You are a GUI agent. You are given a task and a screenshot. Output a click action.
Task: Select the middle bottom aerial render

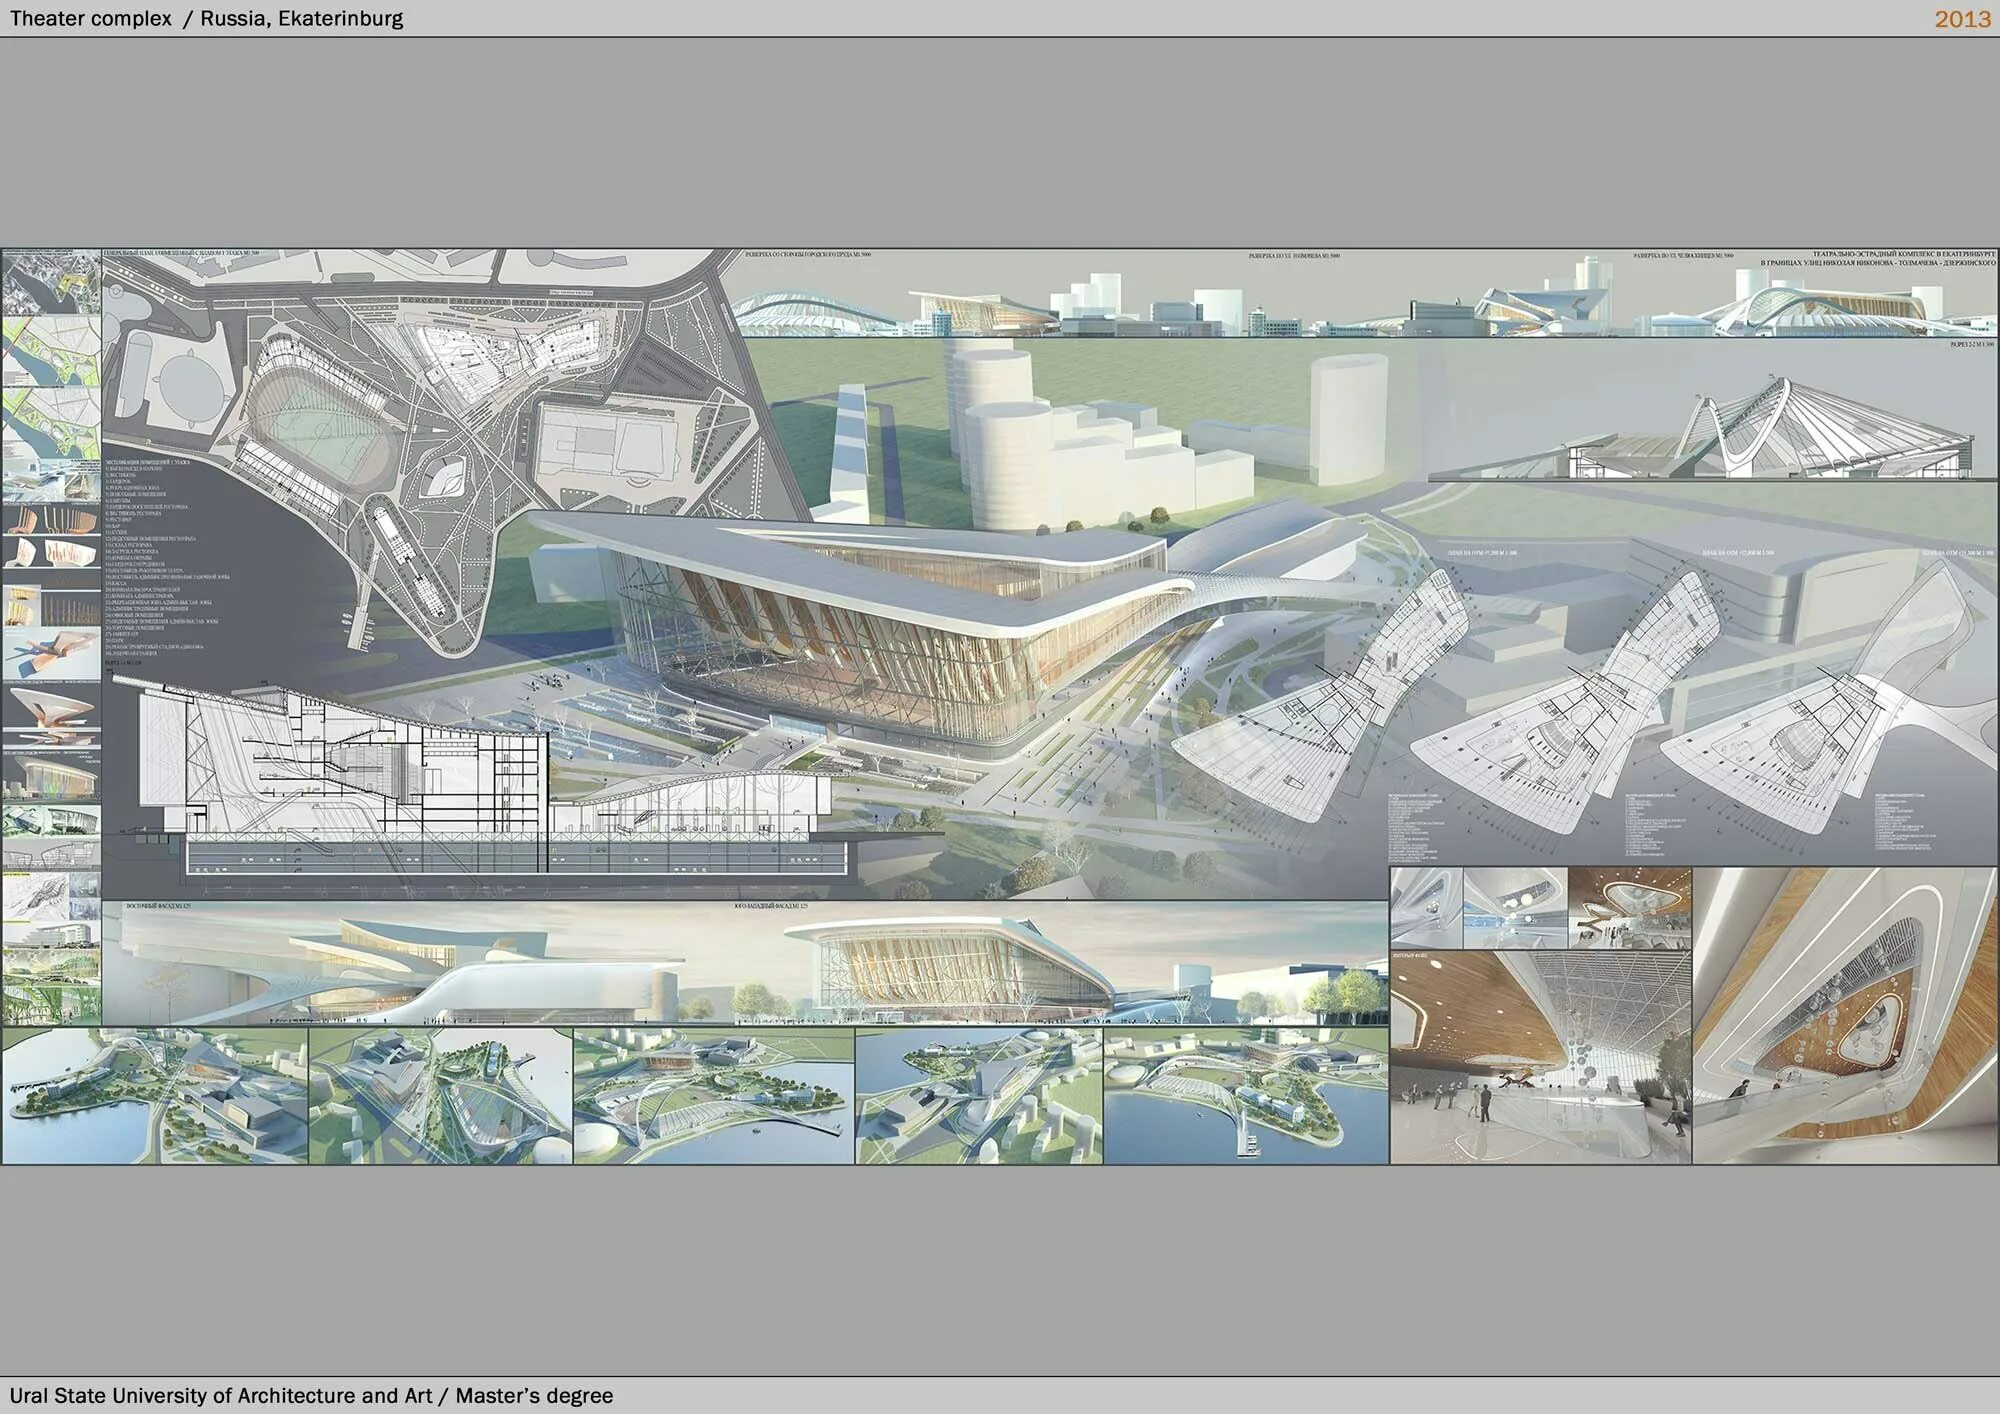[x=713, y=1095]
